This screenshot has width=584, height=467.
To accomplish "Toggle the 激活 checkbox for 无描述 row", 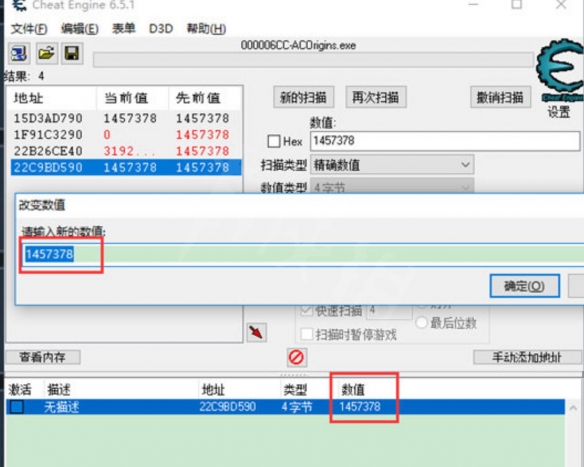I will [x=17, y=407].
